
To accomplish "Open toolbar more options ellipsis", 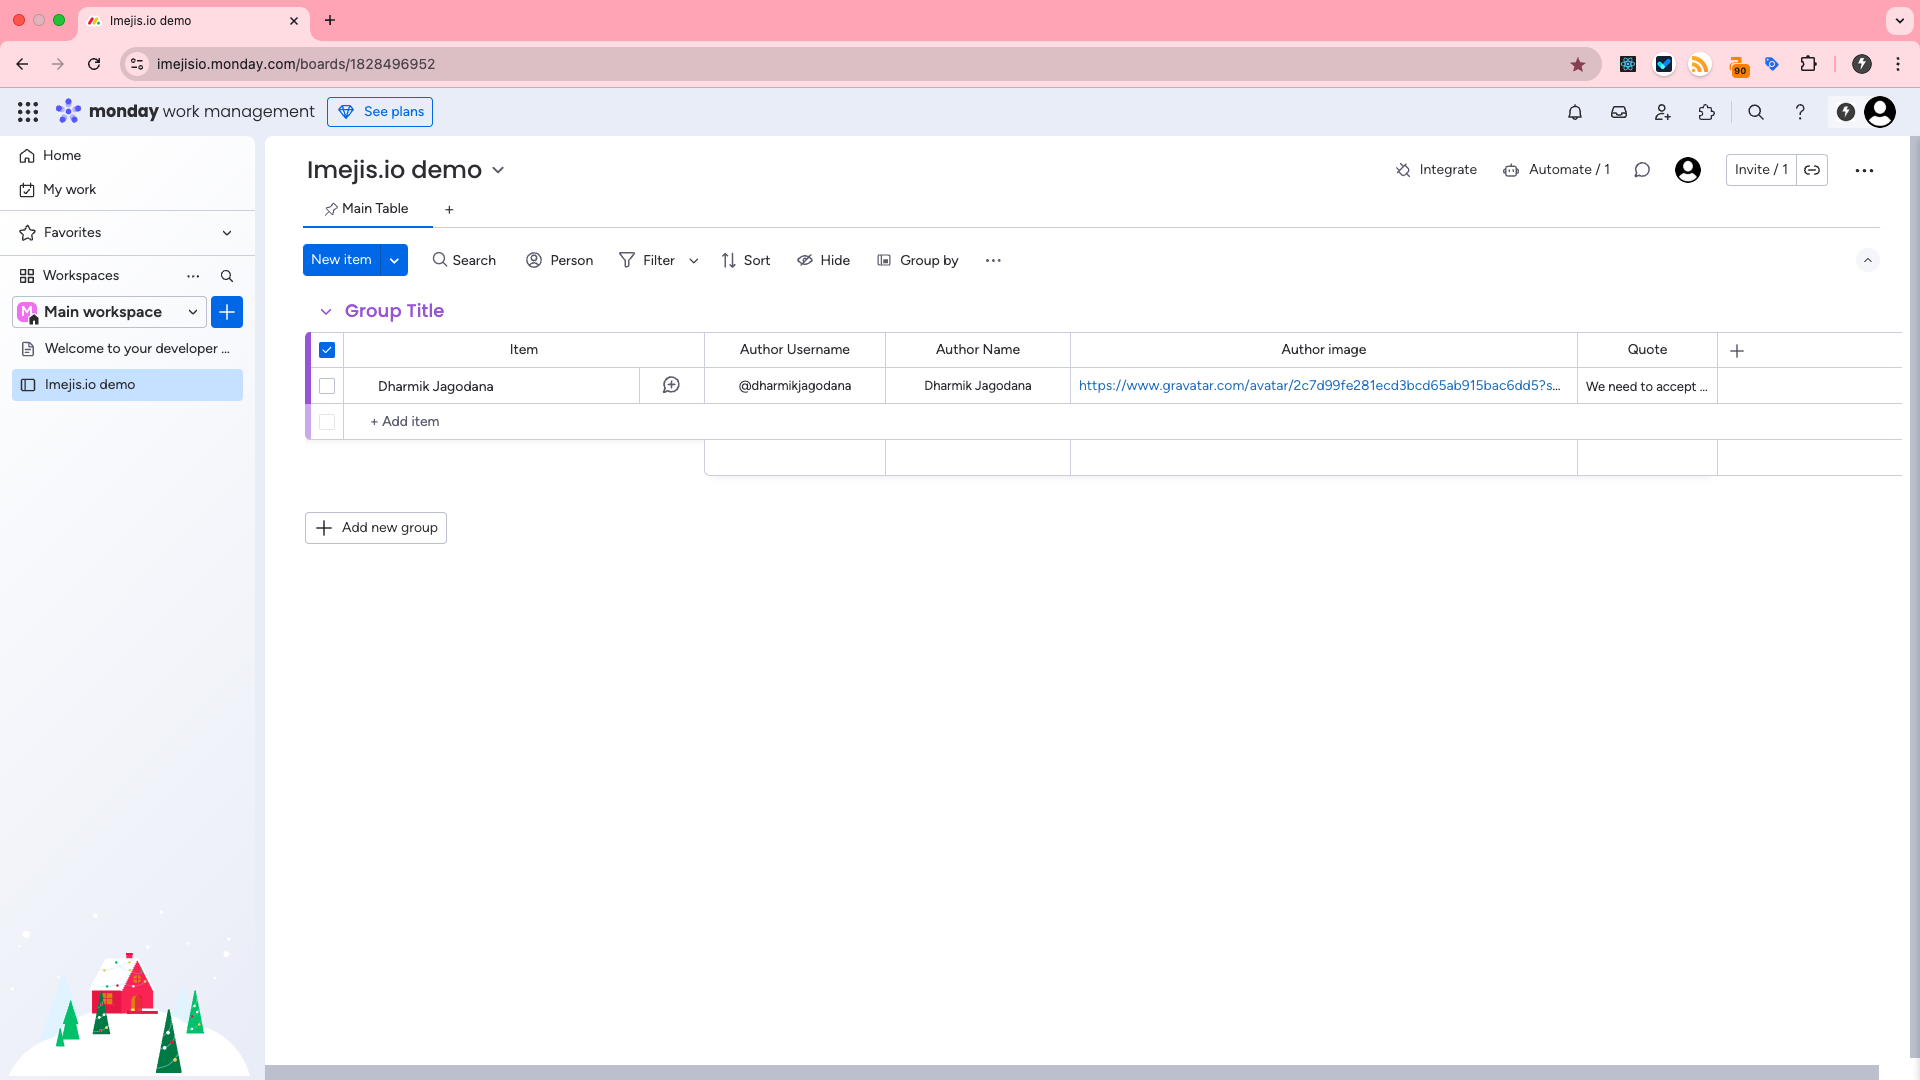I will tap(993, 260).
